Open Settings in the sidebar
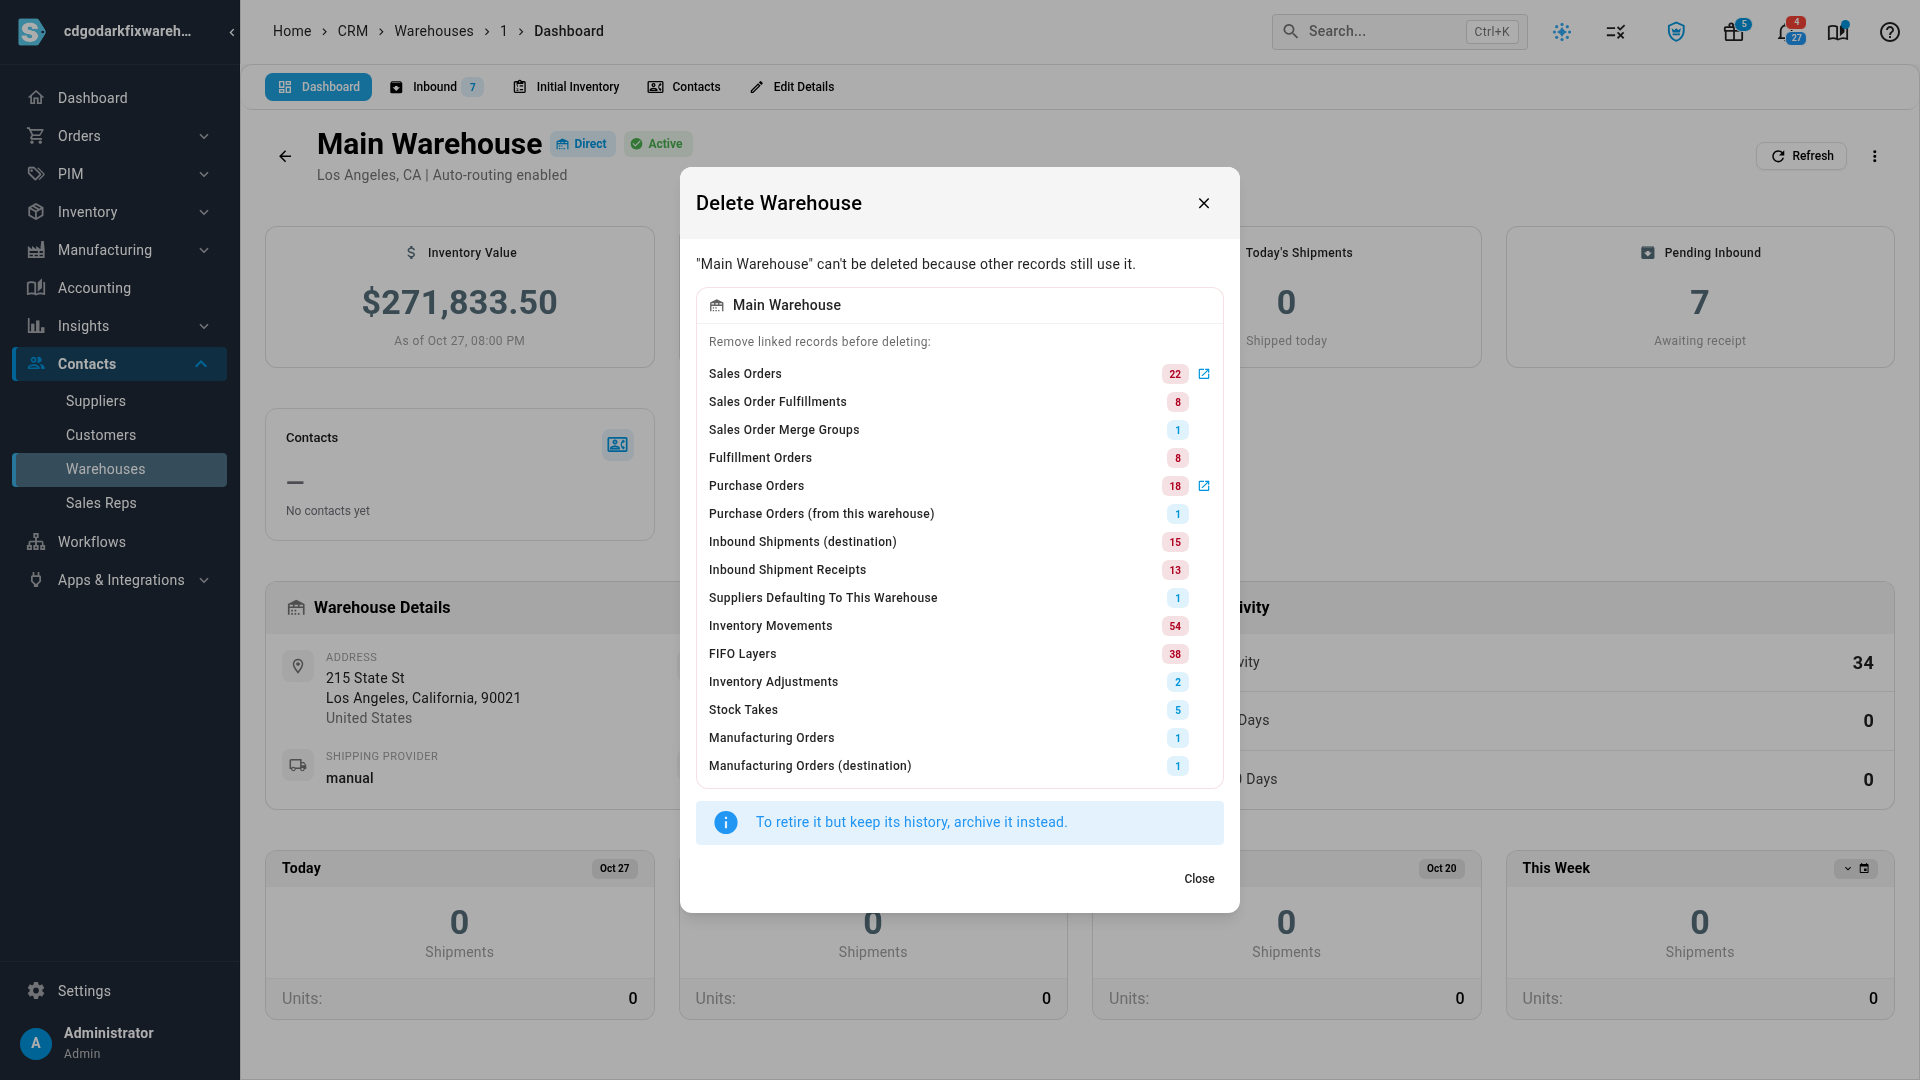 [x=84, y=991]
